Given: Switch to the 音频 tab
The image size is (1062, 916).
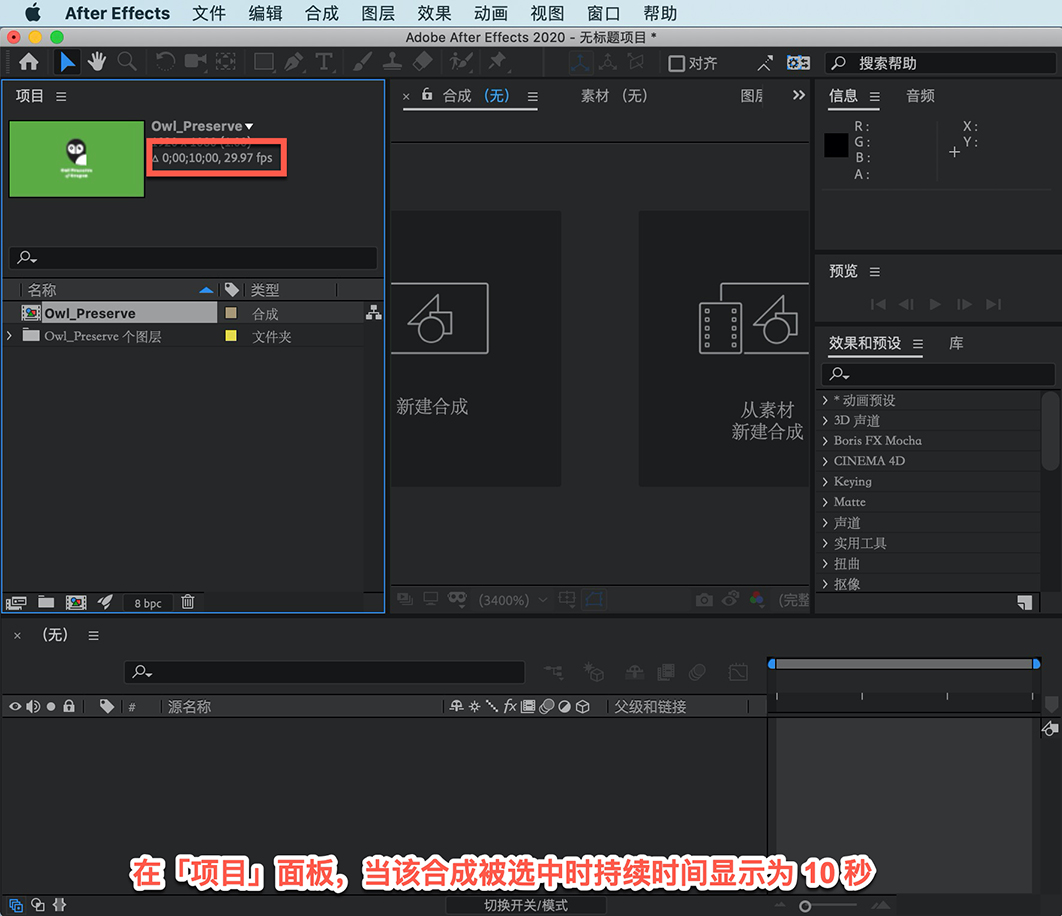Looking at the screenshot, I should tap(920, 96).
